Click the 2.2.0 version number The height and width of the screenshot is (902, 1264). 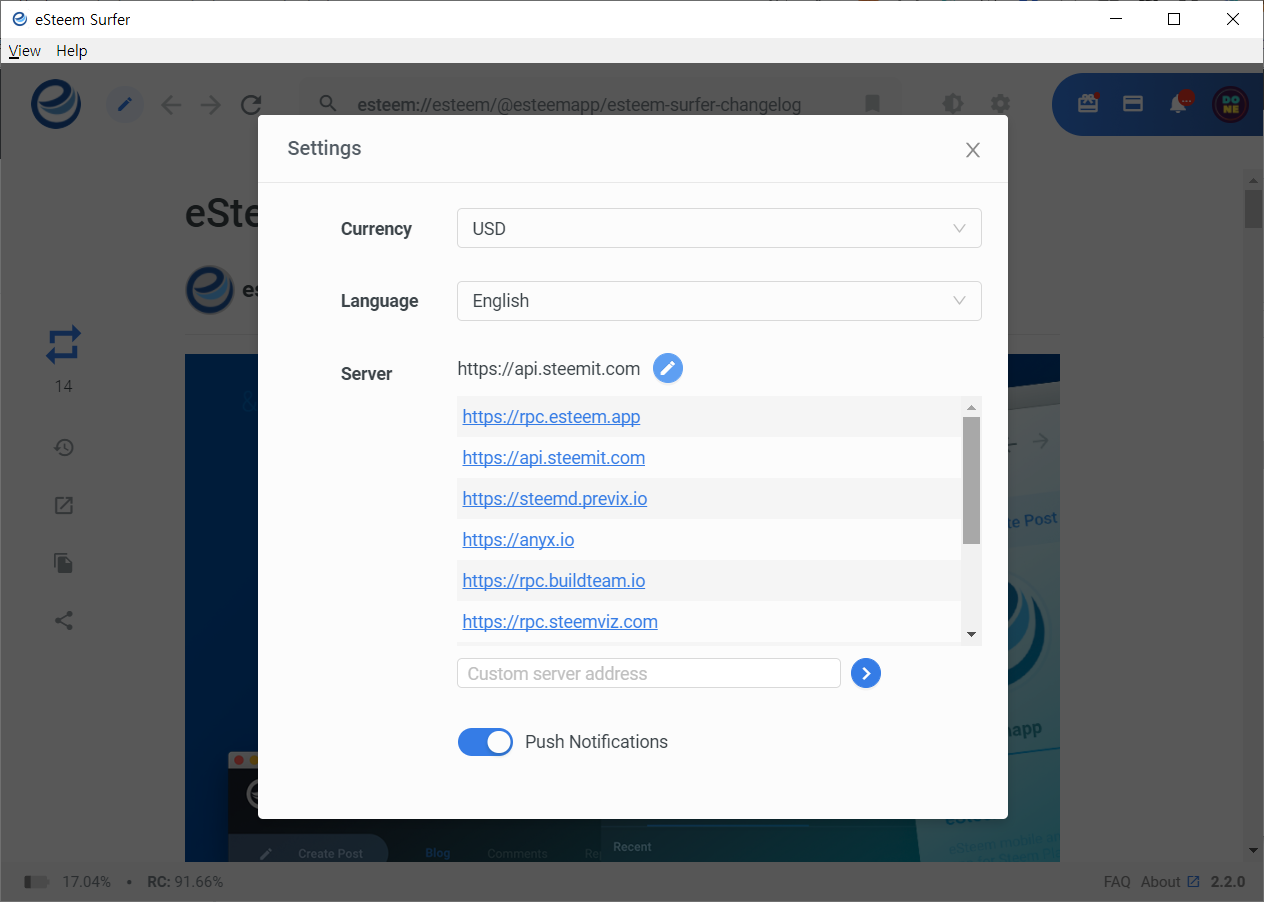click(1228, 882)
